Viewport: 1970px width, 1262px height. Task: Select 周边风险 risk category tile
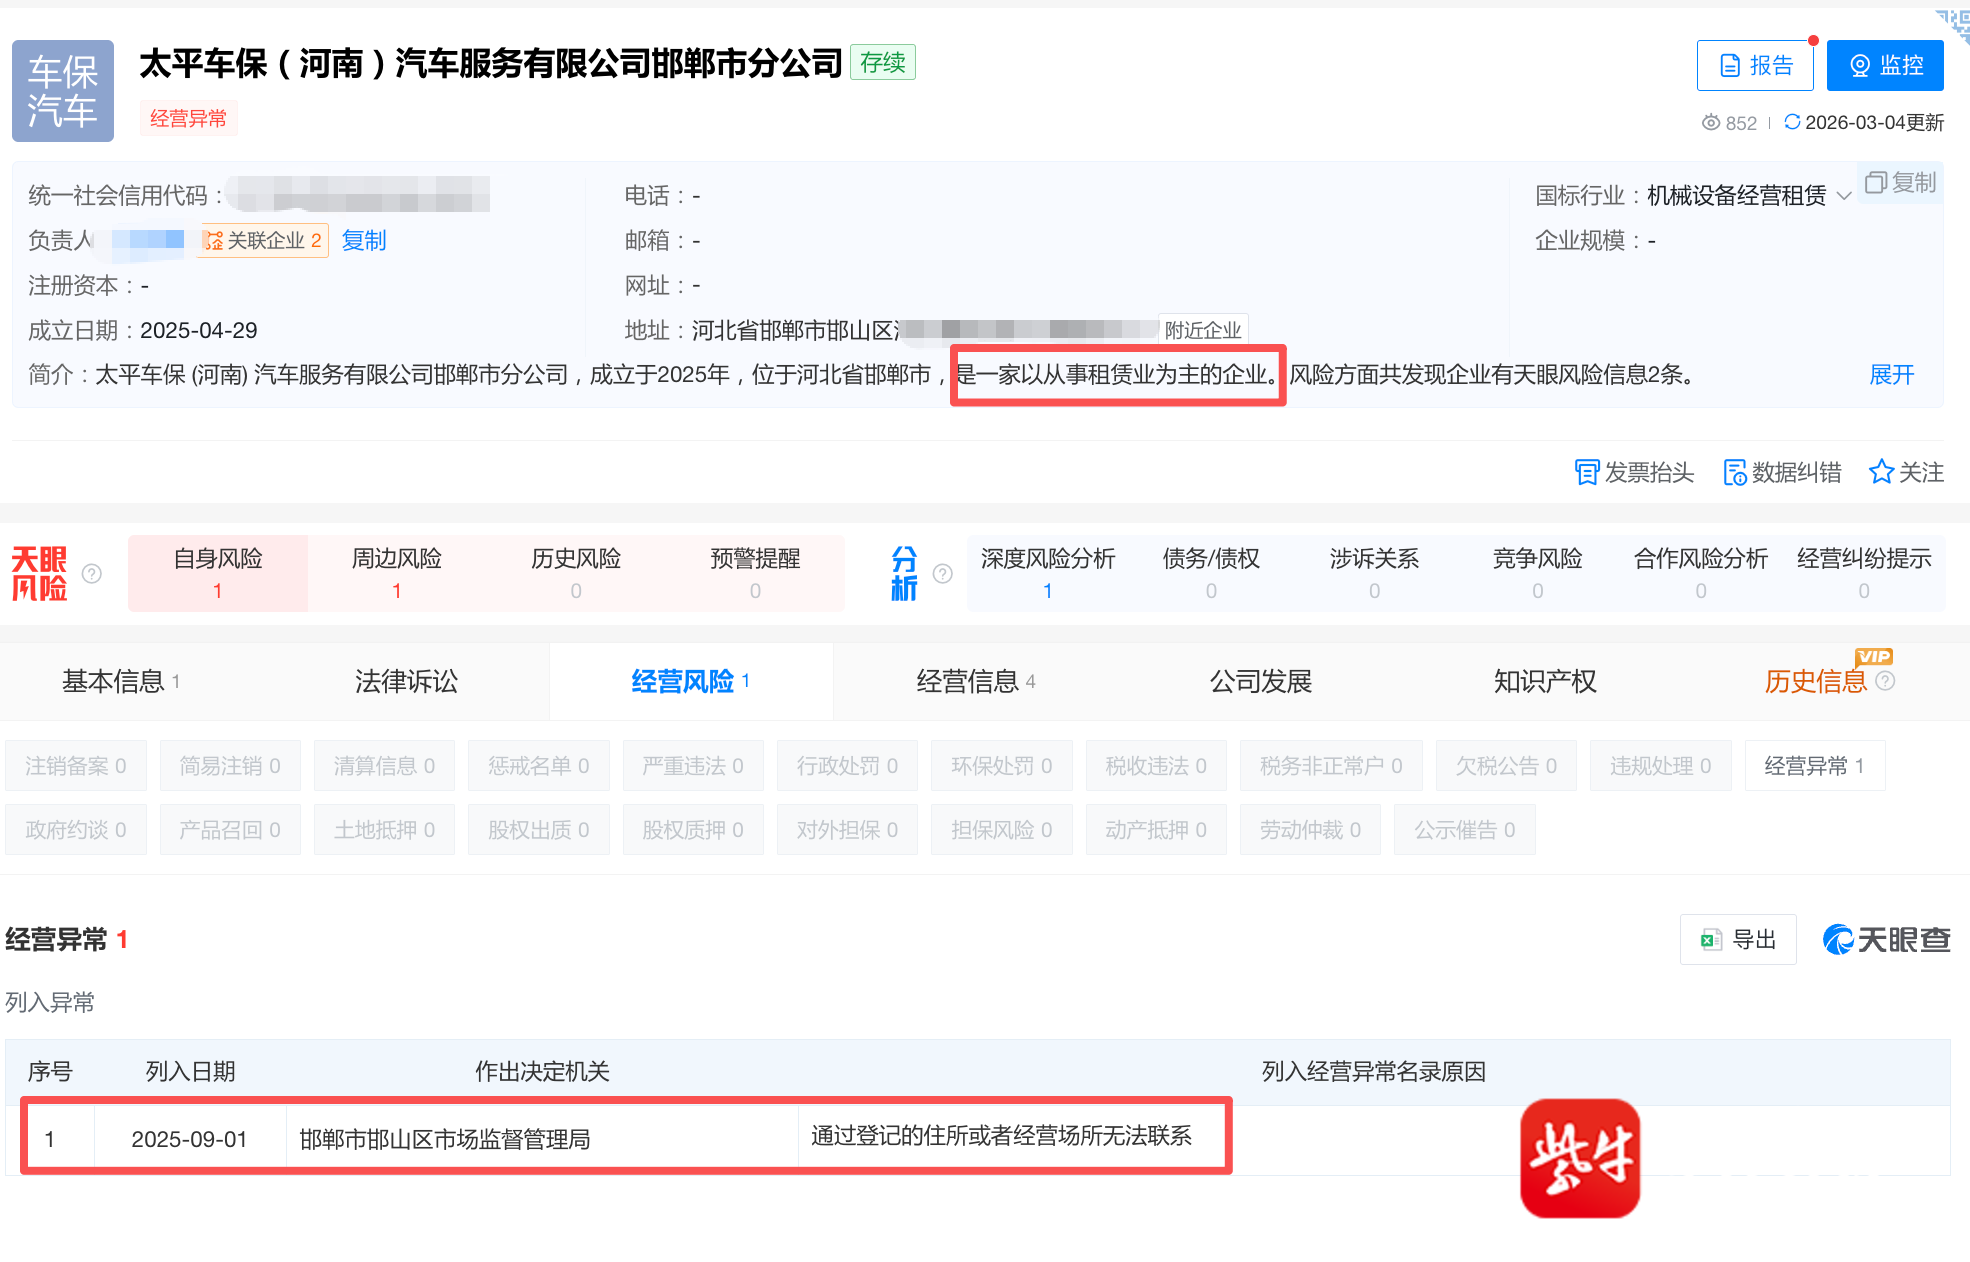click(396, 573)
